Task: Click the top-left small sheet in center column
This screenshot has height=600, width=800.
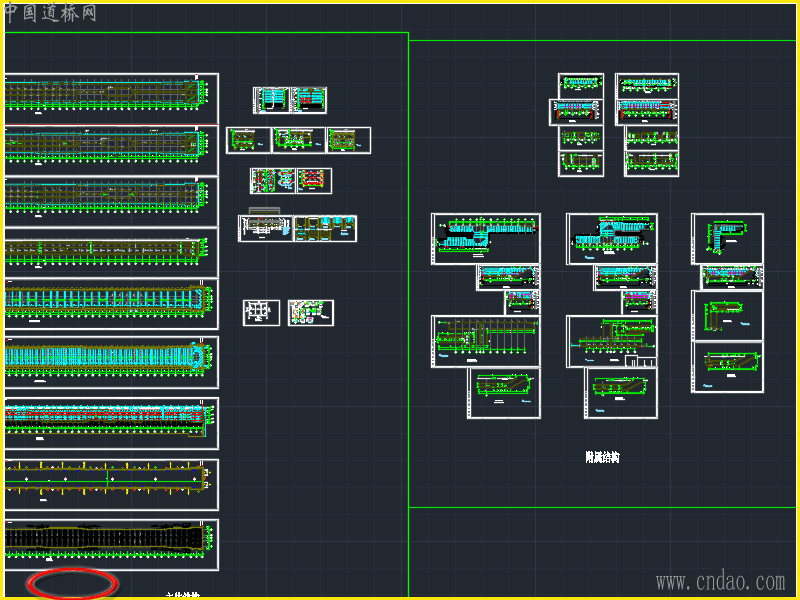Action: (x=270, y=100)
